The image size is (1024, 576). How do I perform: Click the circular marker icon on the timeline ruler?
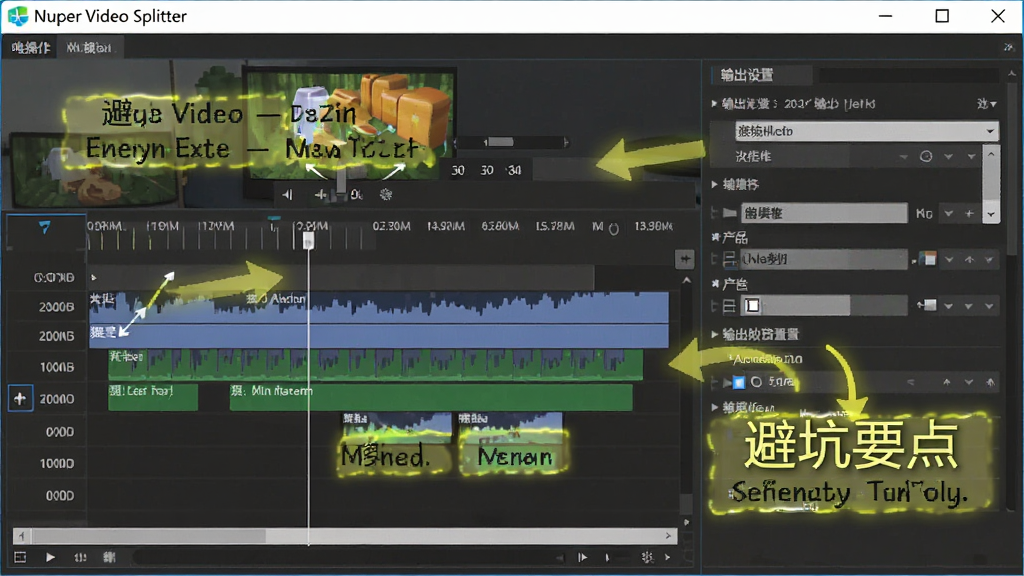coord(614,229)
